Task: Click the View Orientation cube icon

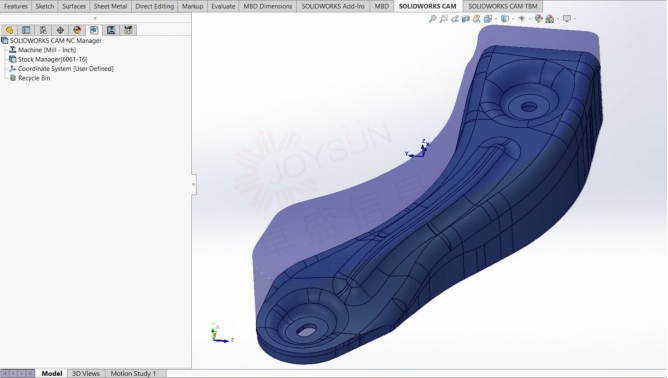Action: tap(488, 19)
